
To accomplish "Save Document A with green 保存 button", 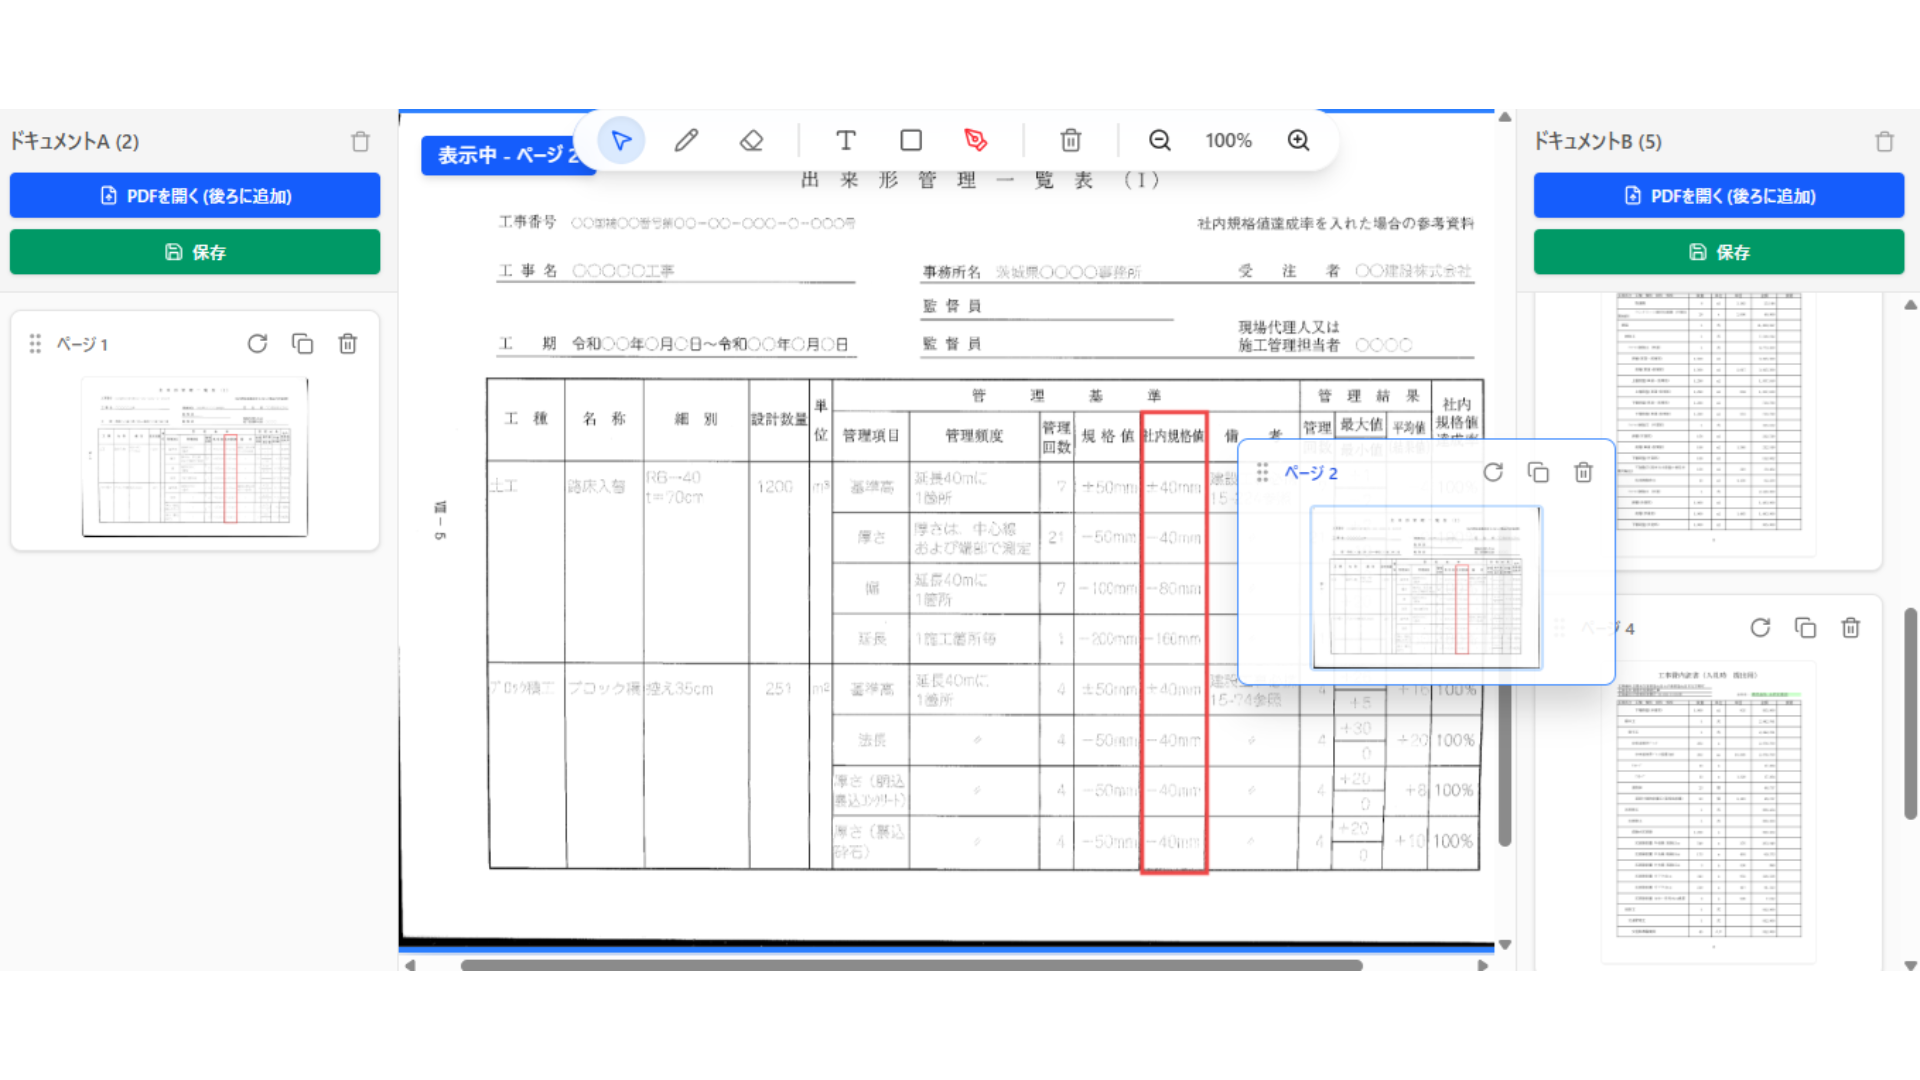I will (x=195, y=252).
